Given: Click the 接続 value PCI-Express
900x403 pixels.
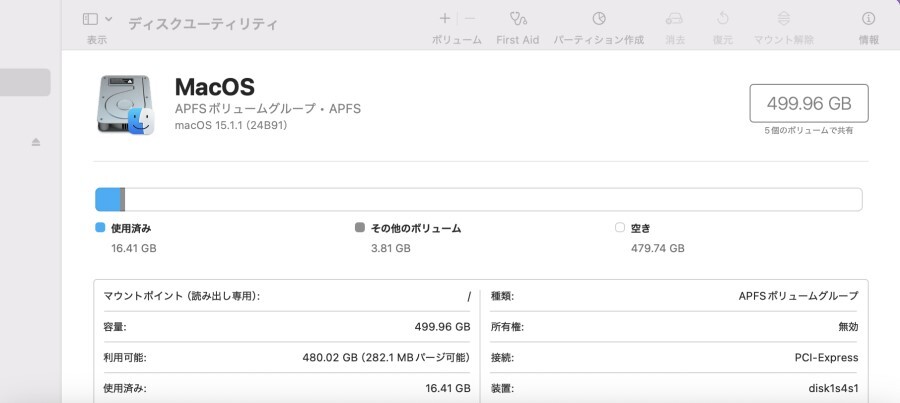Looking at the screenshot, I should [x=827, y=358].
